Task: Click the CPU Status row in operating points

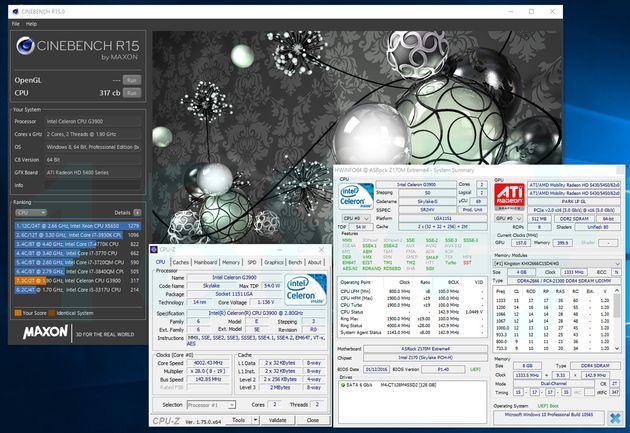Action: coord(412,312)
